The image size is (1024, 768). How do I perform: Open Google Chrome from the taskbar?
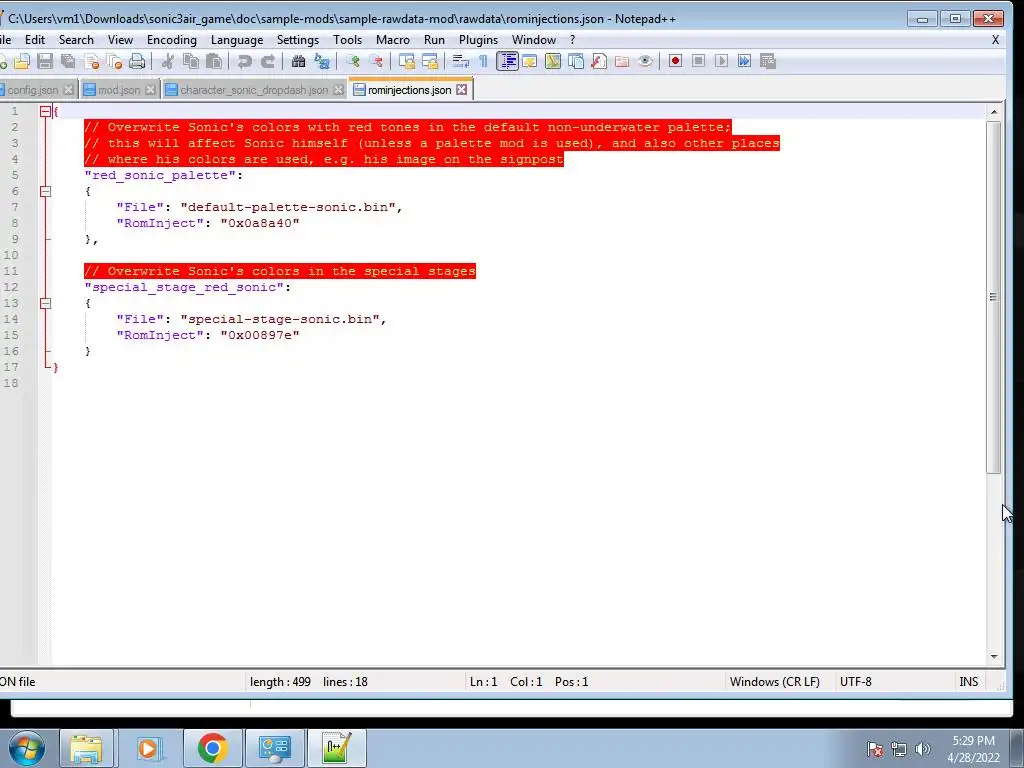212,748
